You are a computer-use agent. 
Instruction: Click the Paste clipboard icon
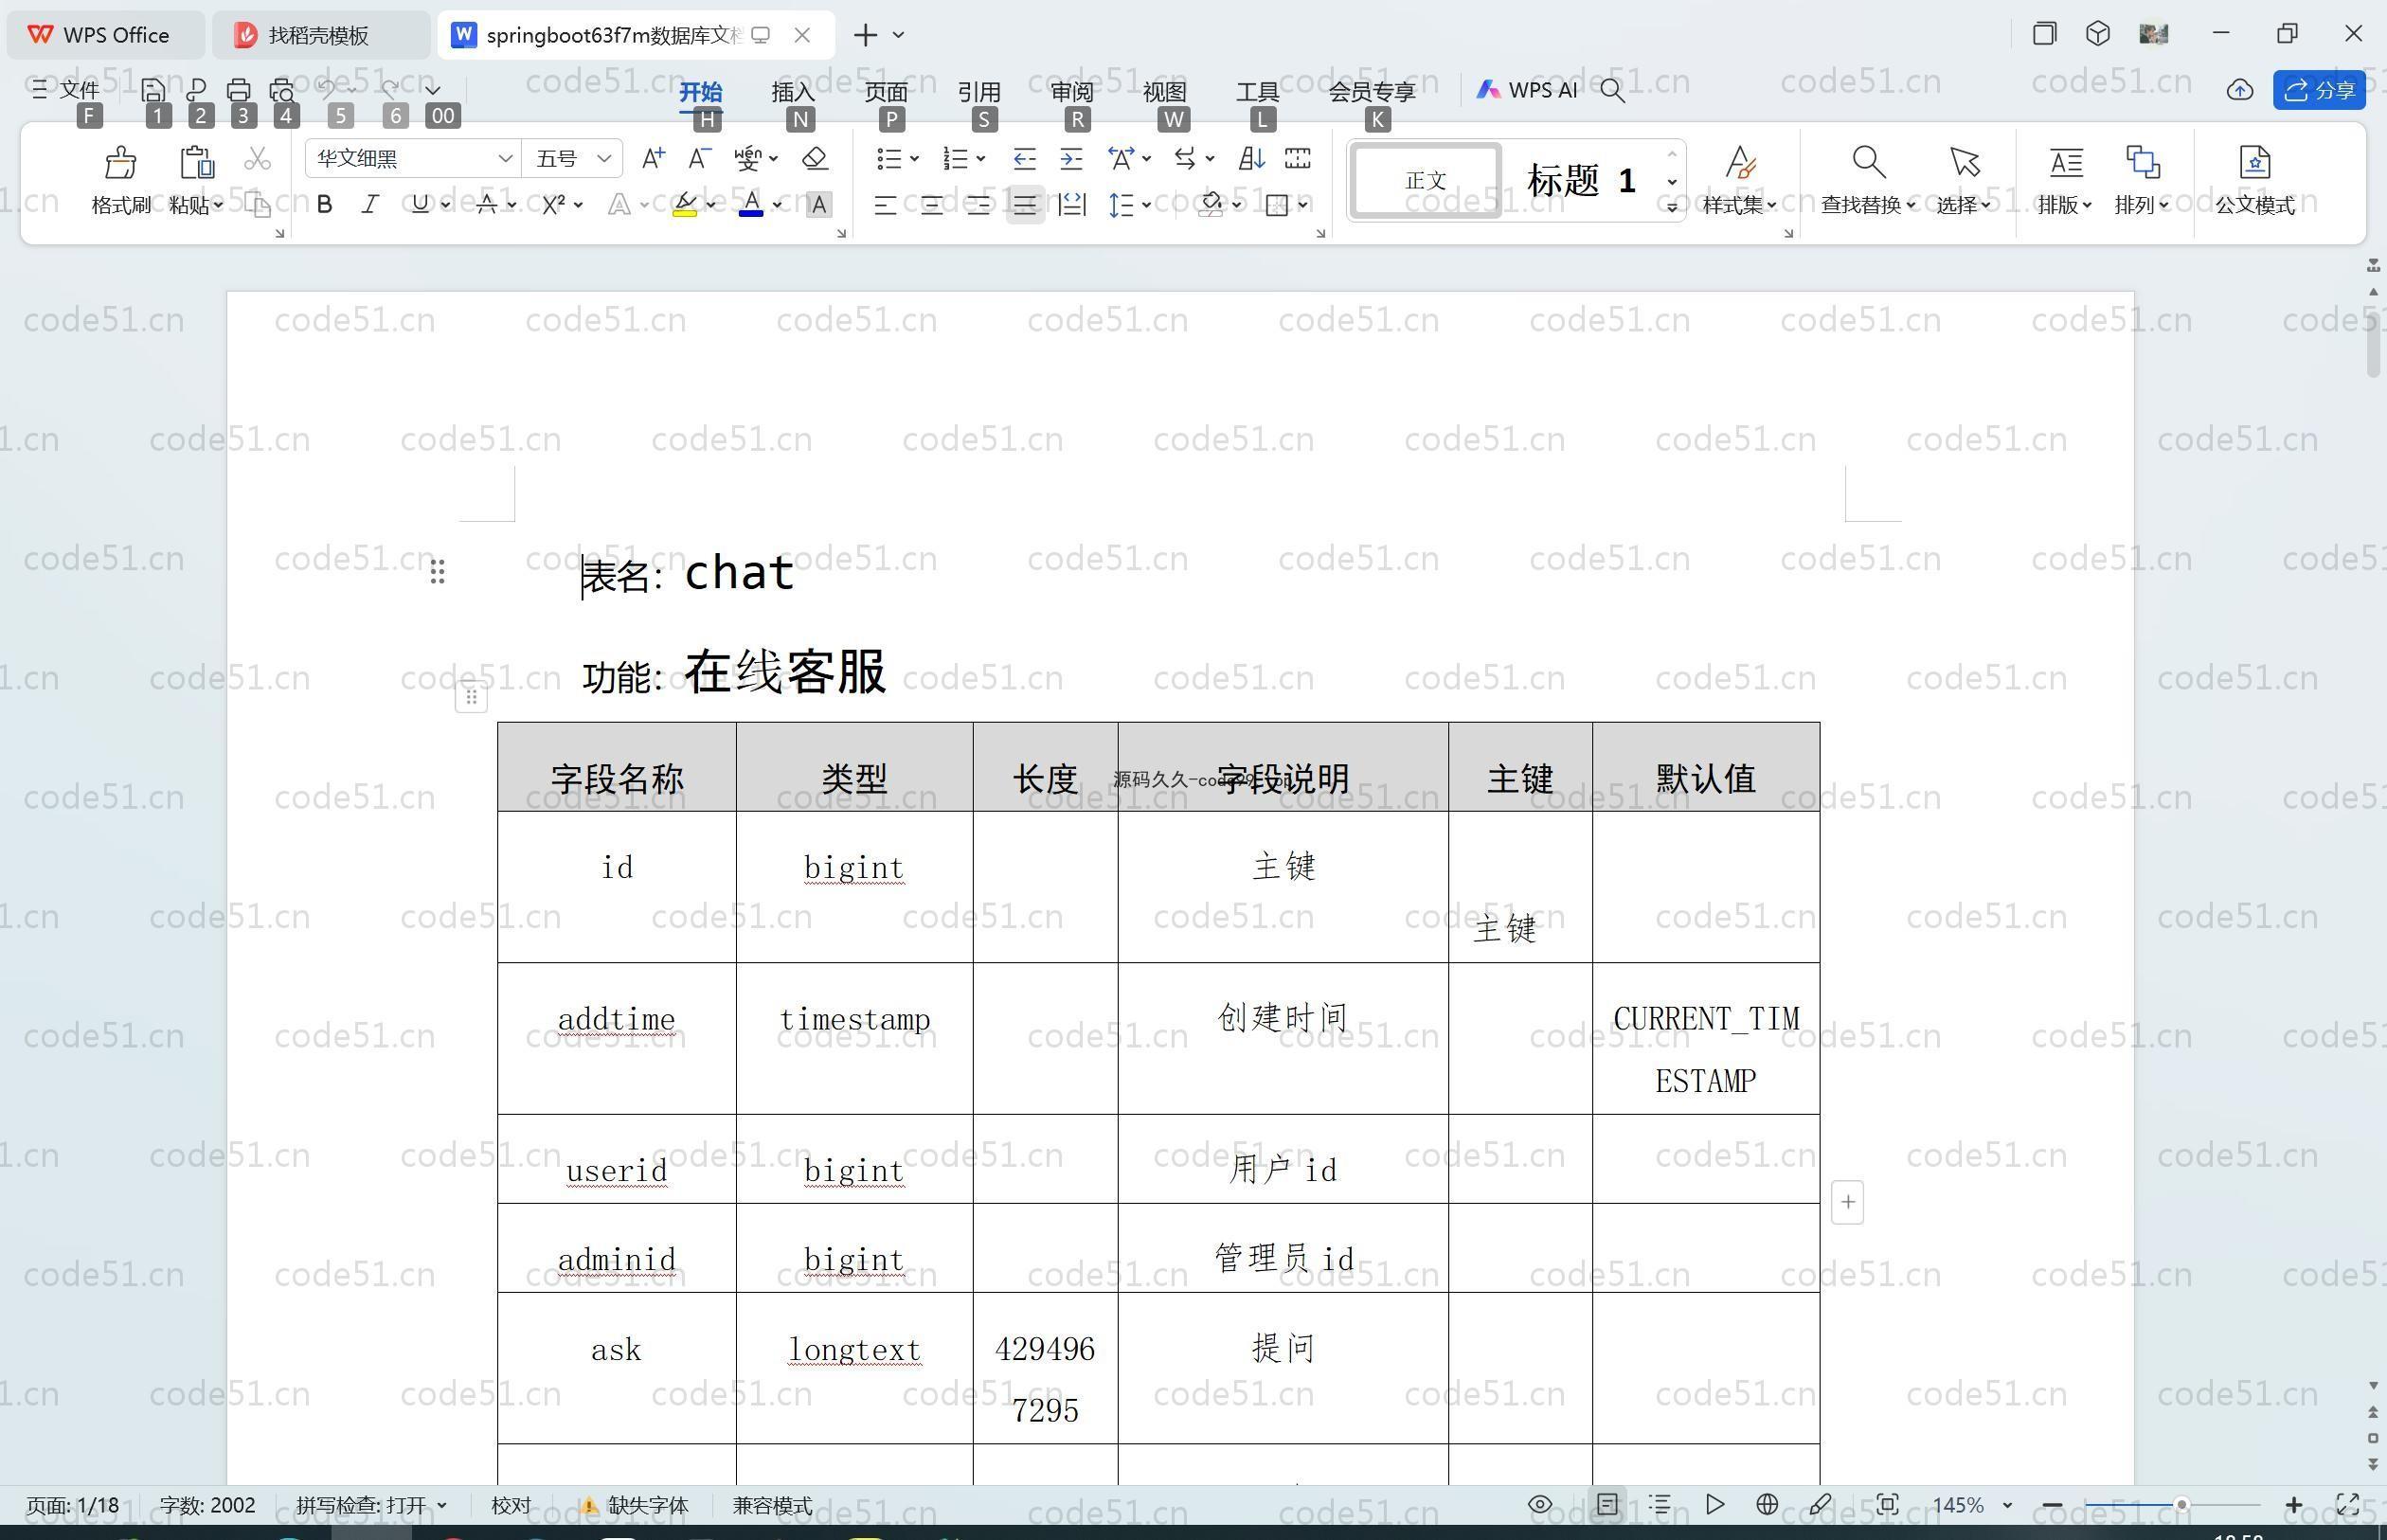click(x=196, y=162)
